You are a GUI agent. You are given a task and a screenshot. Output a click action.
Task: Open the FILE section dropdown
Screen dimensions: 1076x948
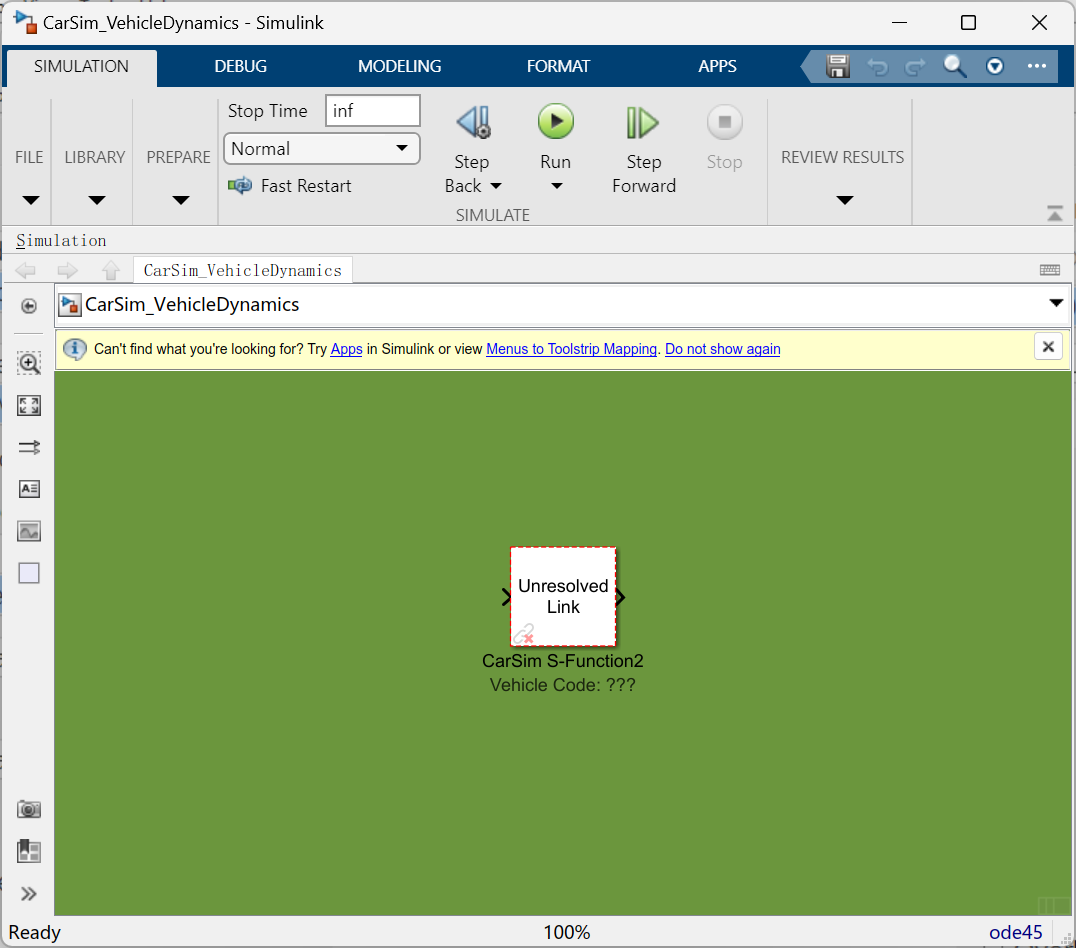30,200
